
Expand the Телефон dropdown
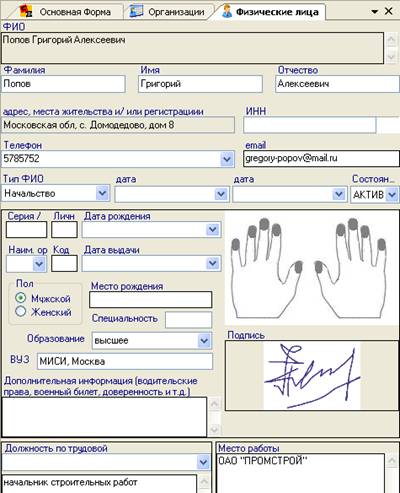coord(227,159)
